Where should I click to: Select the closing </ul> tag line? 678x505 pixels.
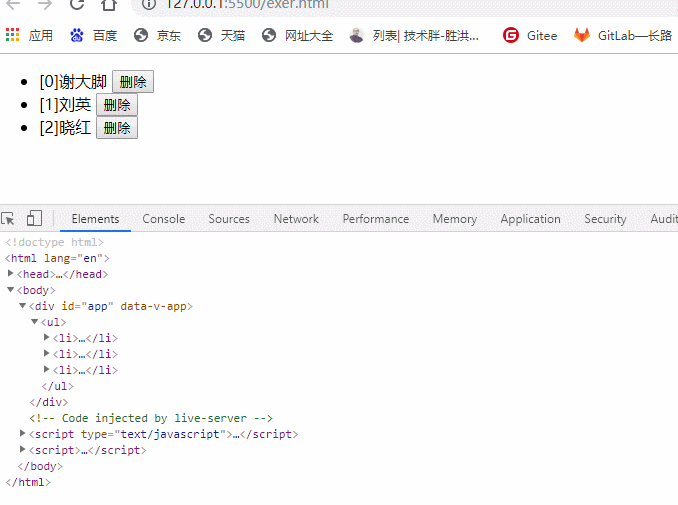pos(58,386)
